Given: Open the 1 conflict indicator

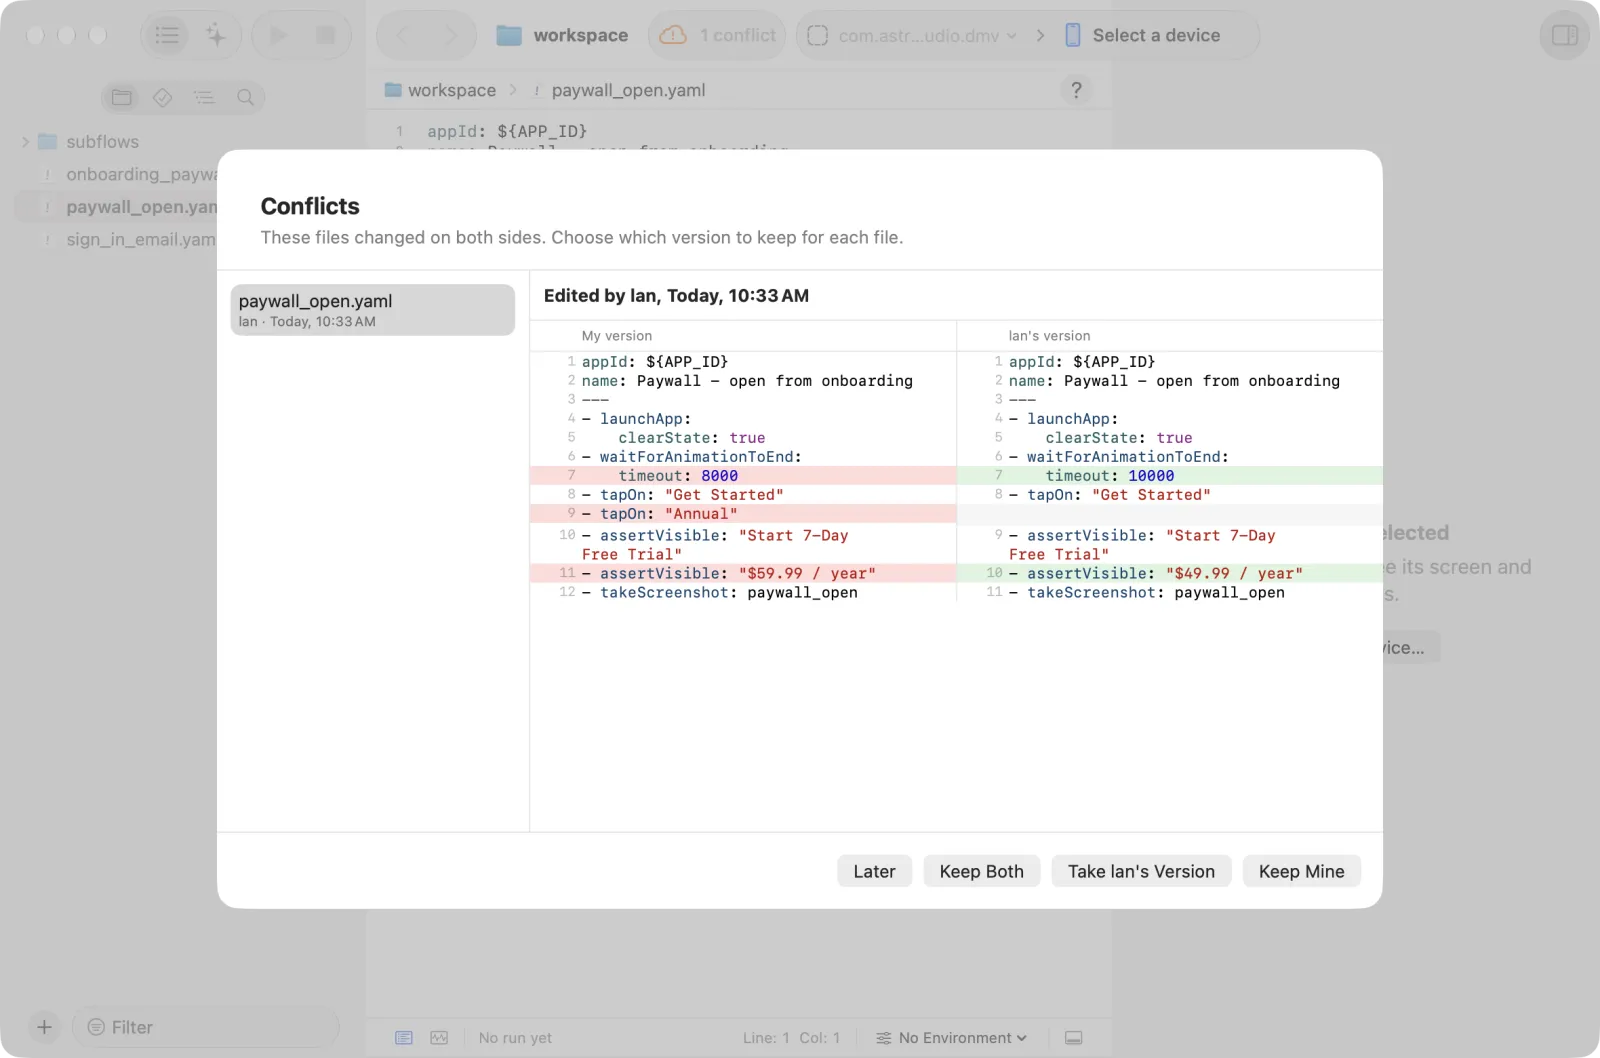Looking at the screenshot, I should pyautogui.click(x=717, y=35).
